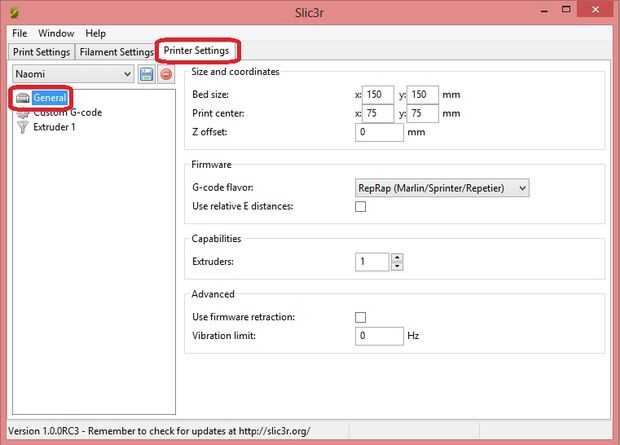Viewport: 620px width, 445px height.
Task: Maximize the Slic3r window
Action: pyautogui.click(x=566, y=10)
